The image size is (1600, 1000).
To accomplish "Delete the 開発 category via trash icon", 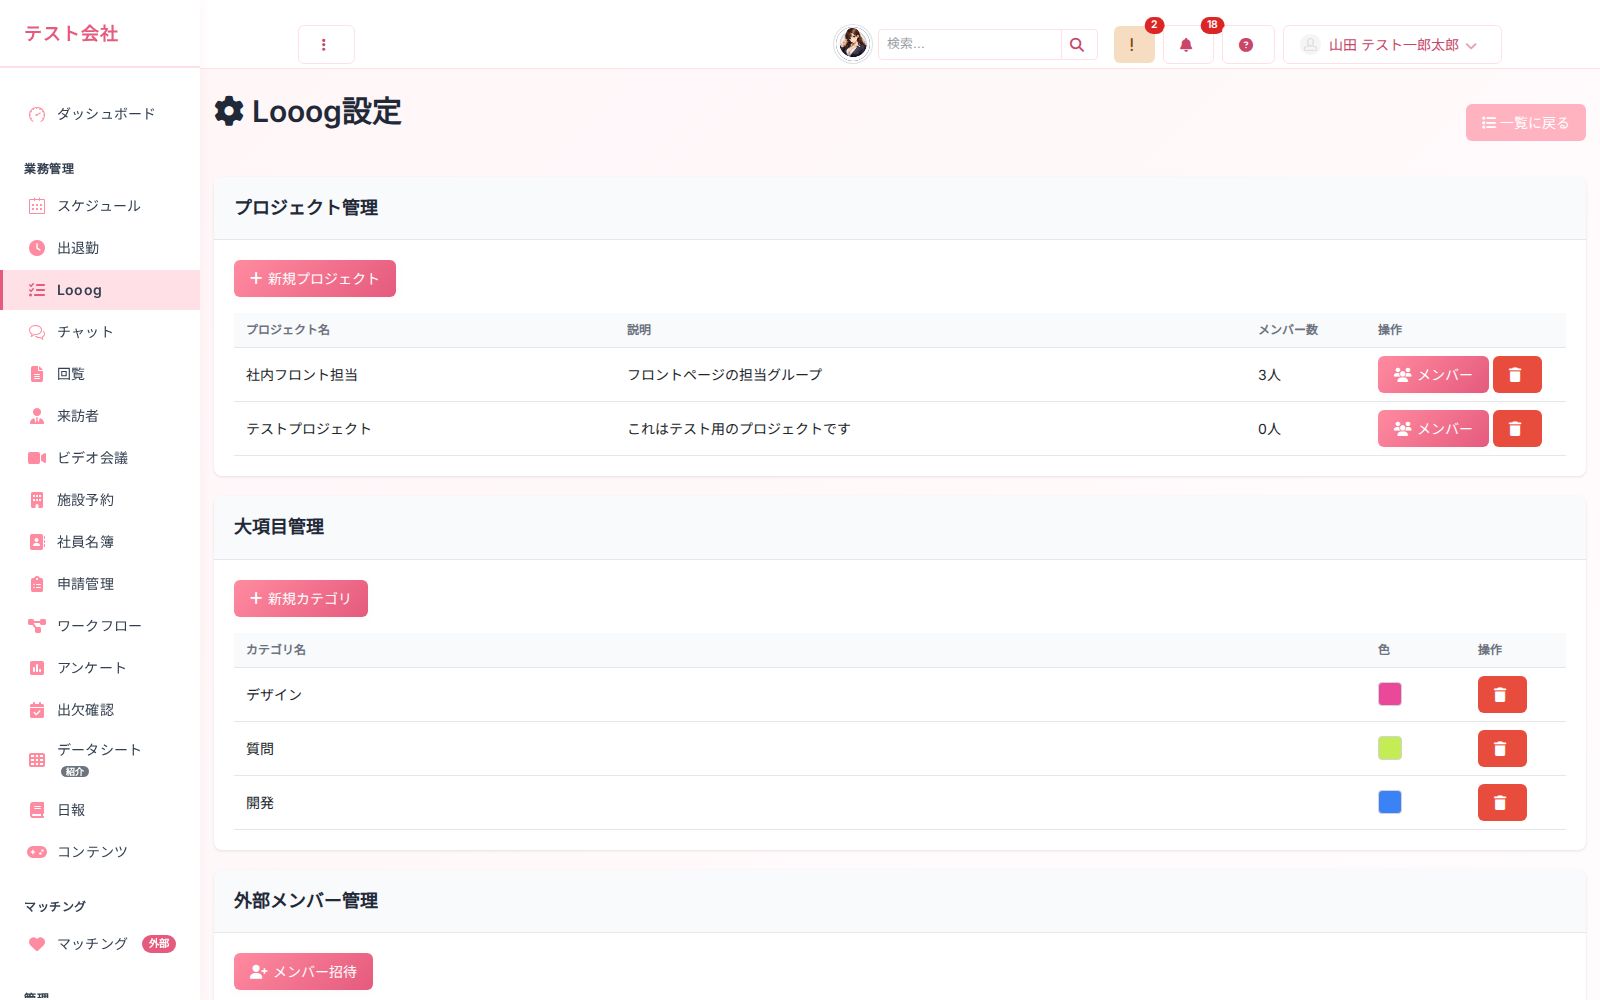I will point(1502,803).
